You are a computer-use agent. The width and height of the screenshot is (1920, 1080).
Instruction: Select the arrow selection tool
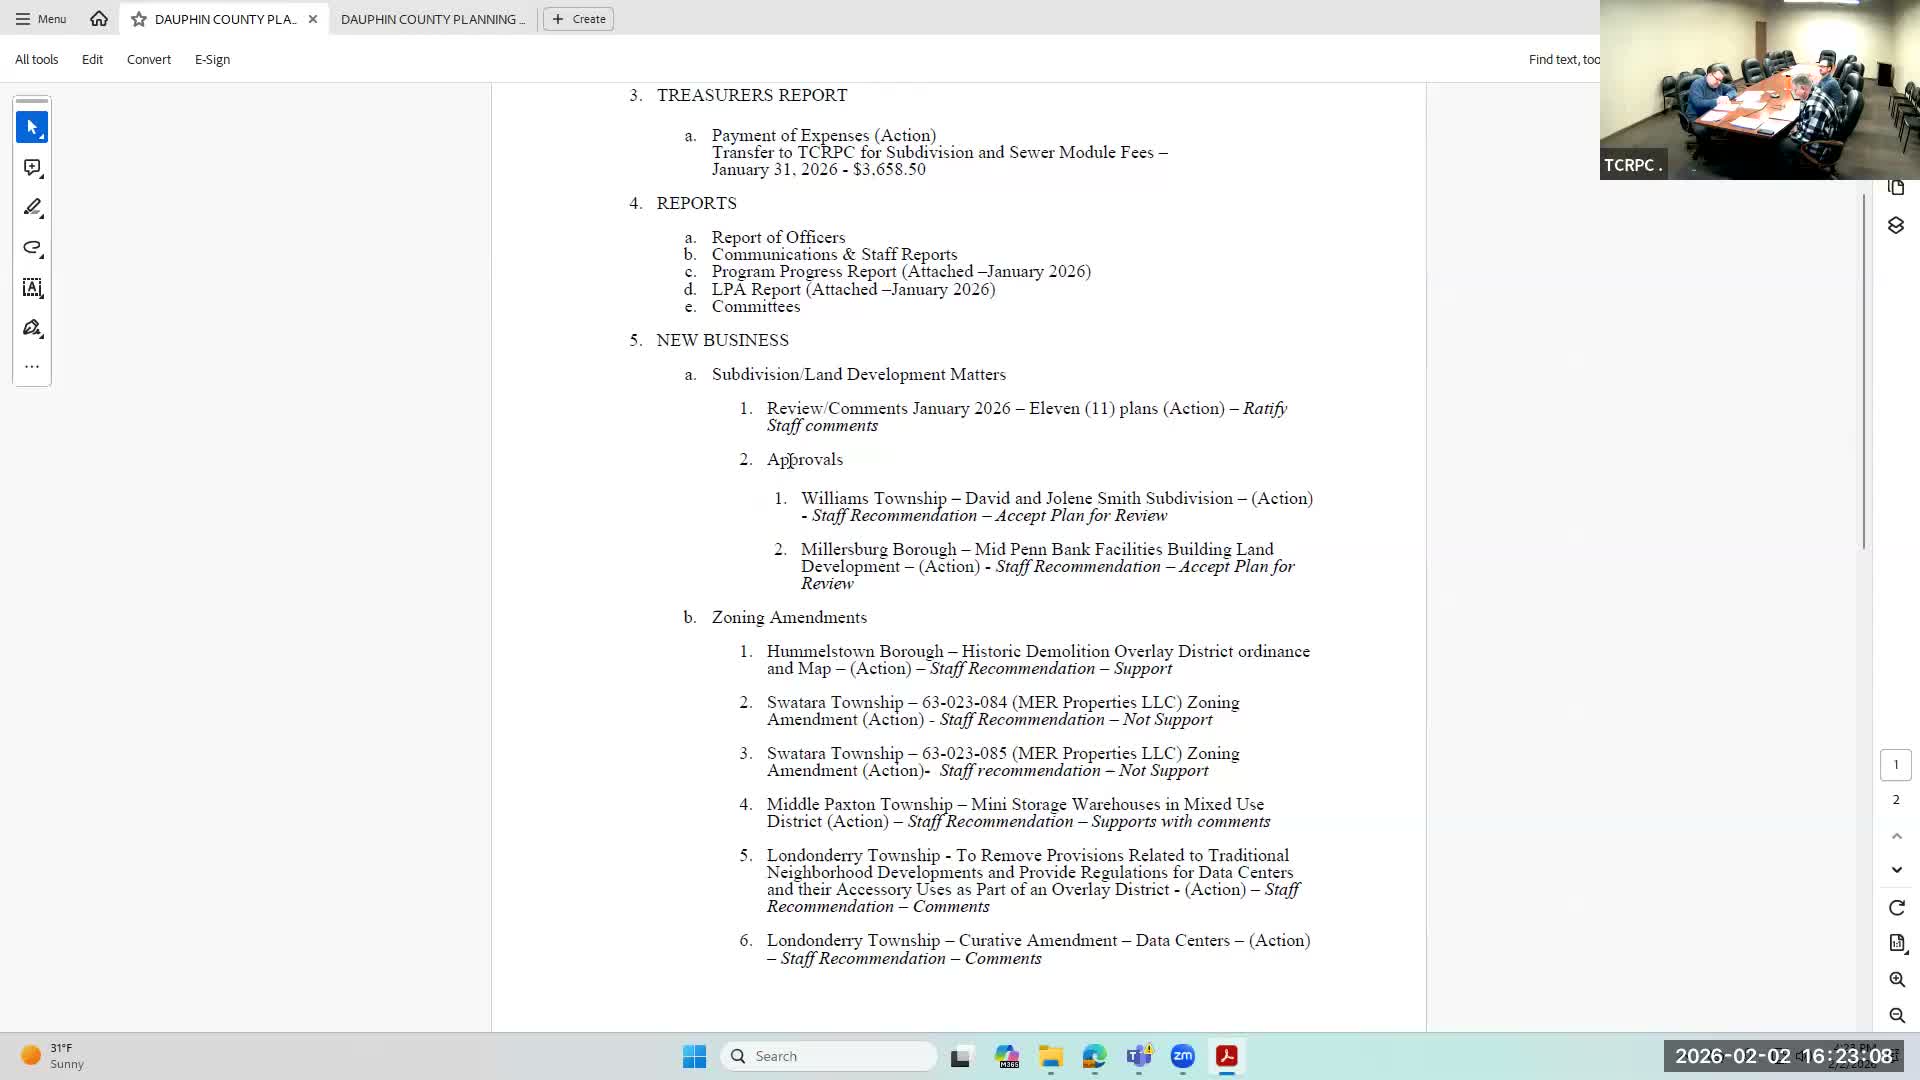[32, 128]
